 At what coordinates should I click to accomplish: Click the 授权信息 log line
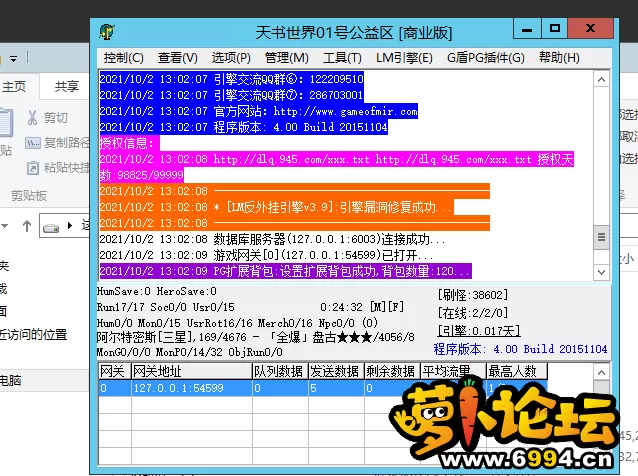tap(129, 143)
